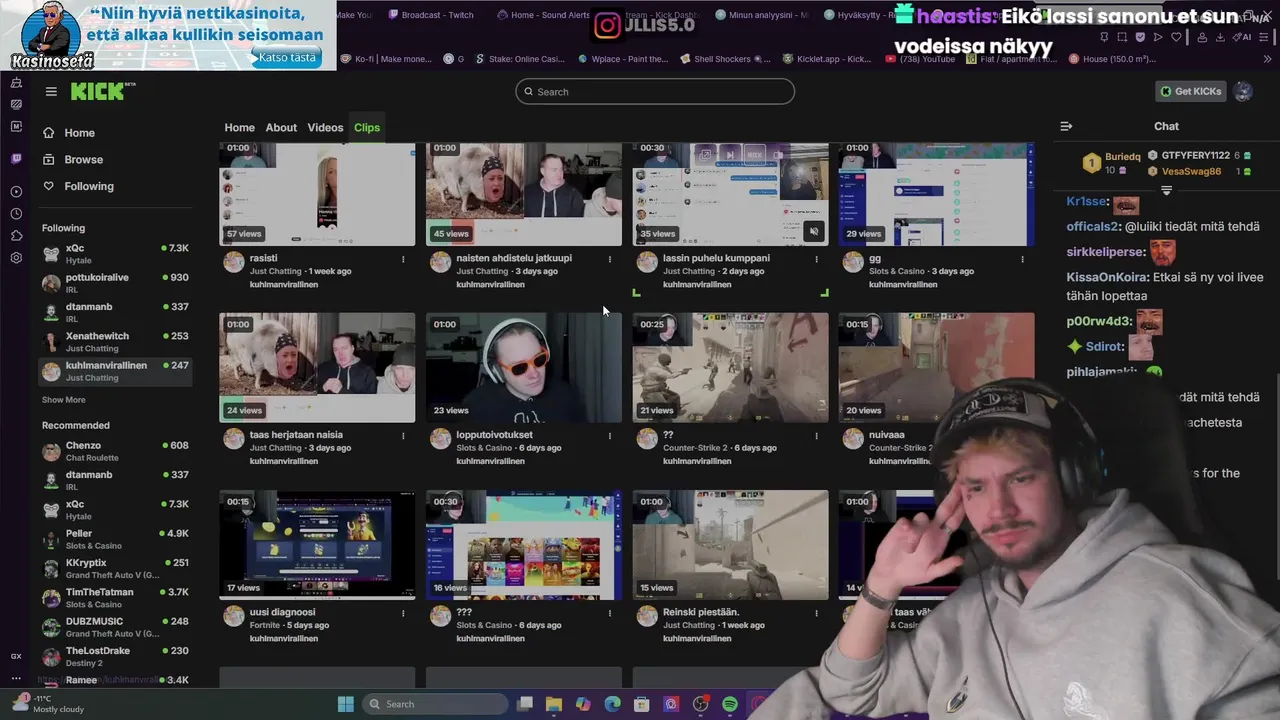
Task: Open the Opera sidebar history clock icon
Action: pos(16,214)
